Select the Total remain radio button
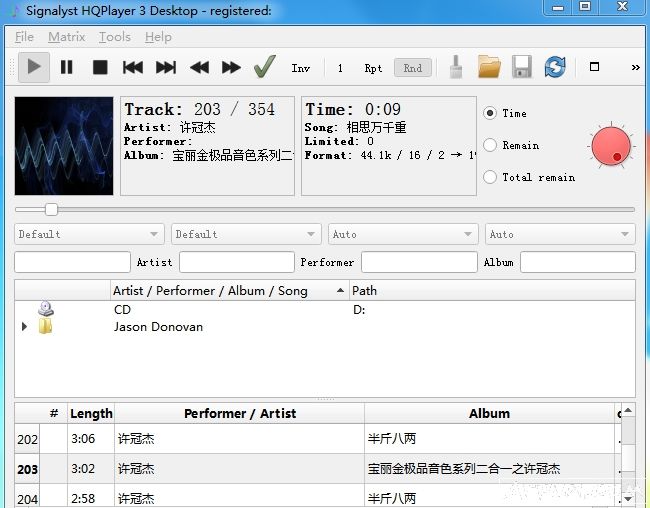The image size is (650, 508). 490,177
